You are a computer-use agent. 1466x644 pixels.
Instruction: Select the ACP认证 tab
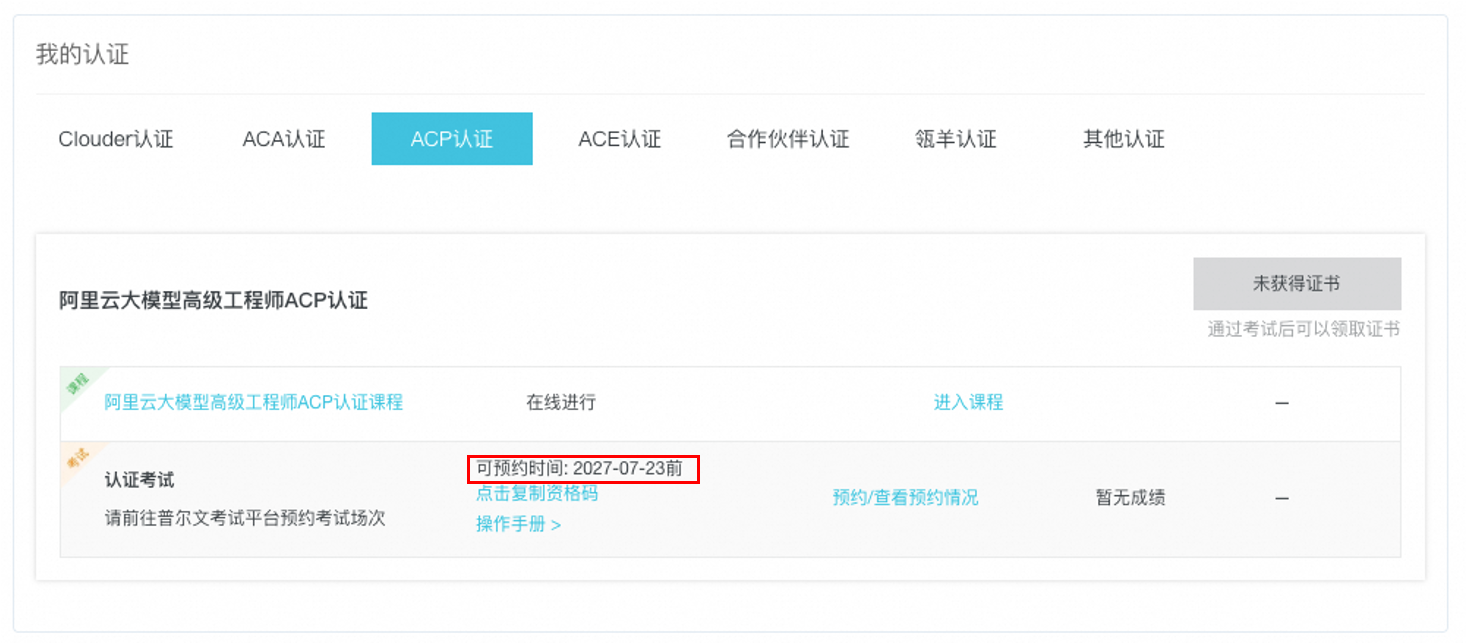(x=452, y=139)
